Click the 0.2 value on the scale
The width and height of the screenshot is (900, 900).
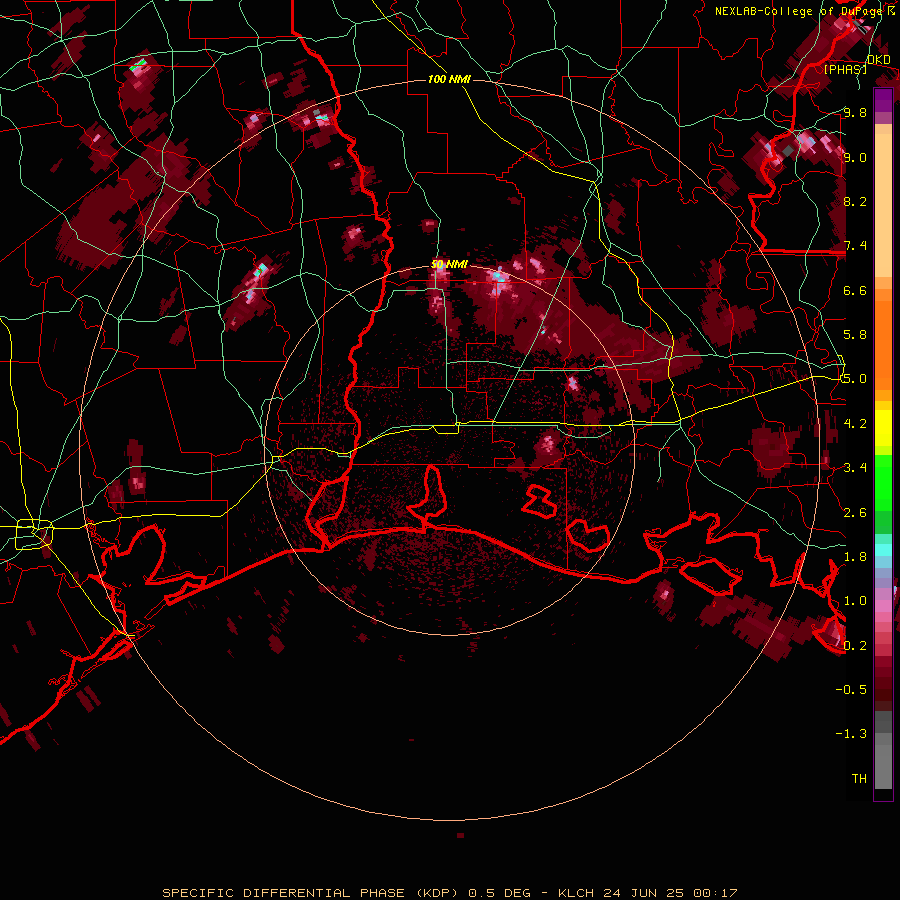[x=855, y=645]
